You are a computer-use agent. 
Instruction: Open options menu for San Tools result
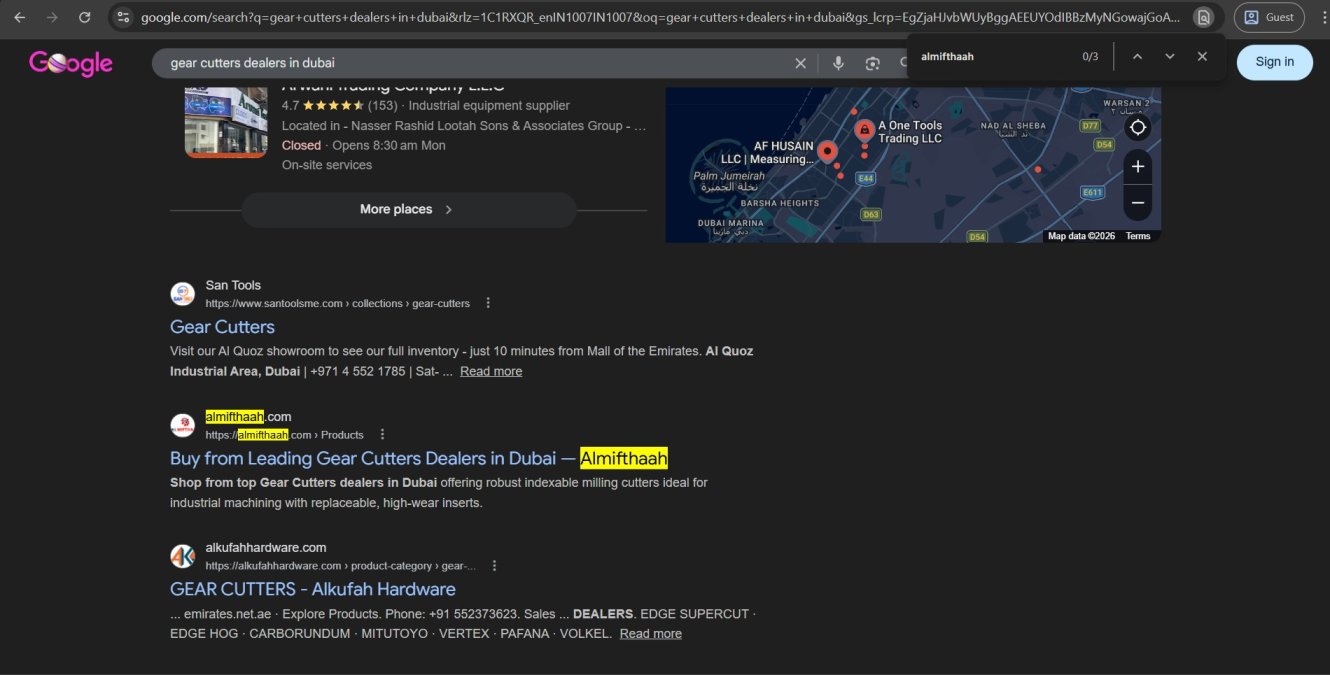tap(488, 303)
